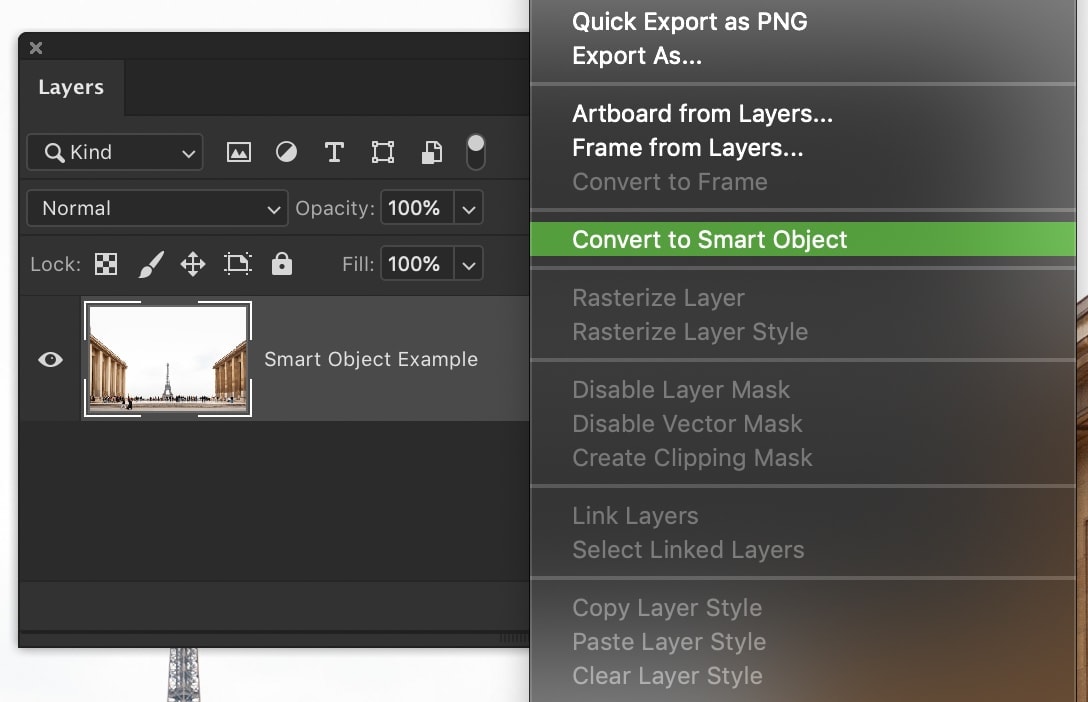
Task: Hide the Smart Object Example layer
Action: click(x=50, y=359)
